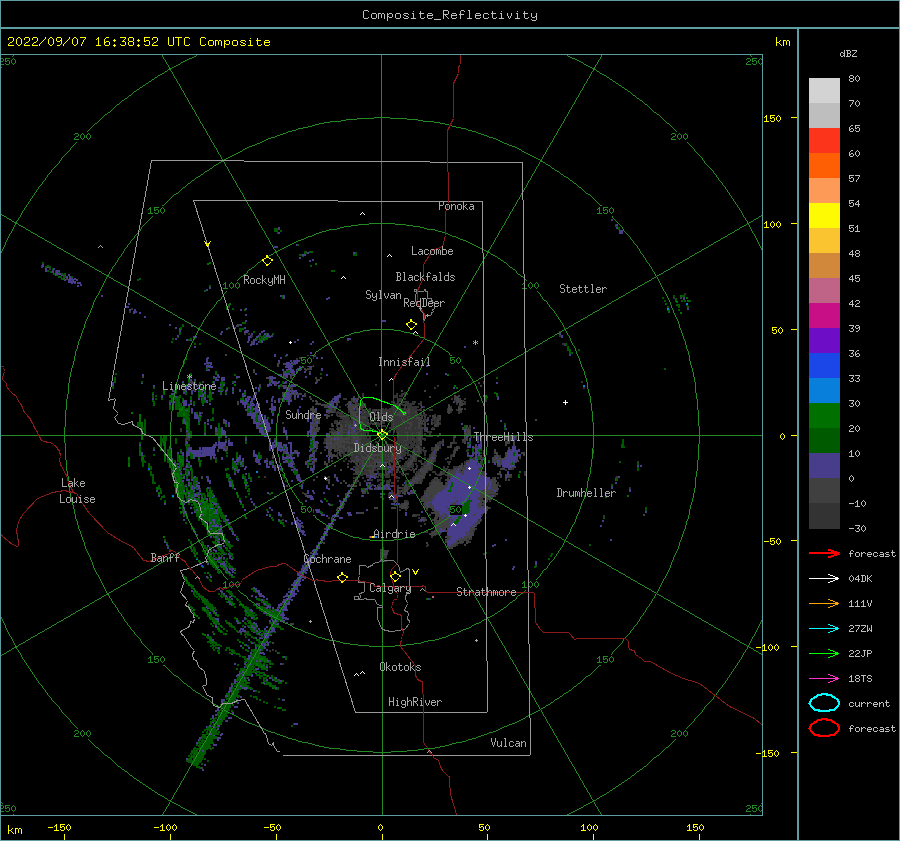900x841 pixels.
Task: Click the Blackfalds town label
Action: [425, 277]
